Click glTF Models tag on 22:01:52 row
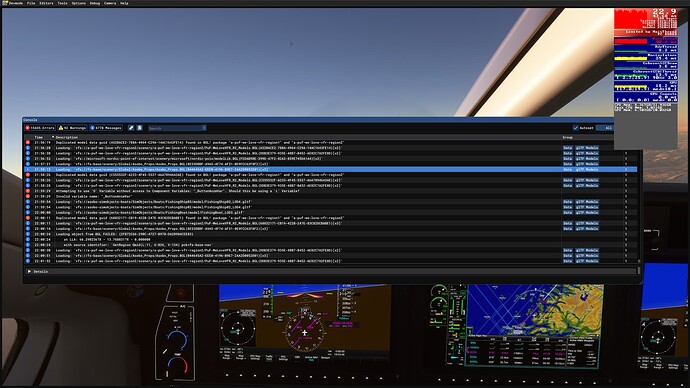 click(587, 261)
